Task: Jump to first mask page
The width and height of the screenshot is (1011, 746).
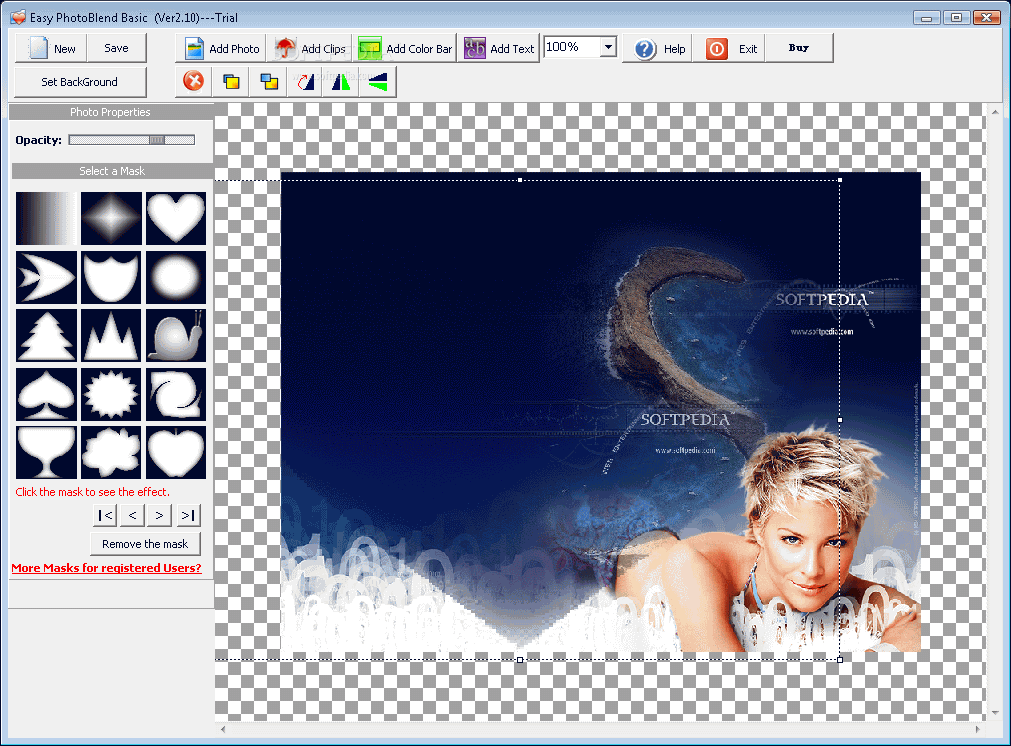Action: coord(105,515)
